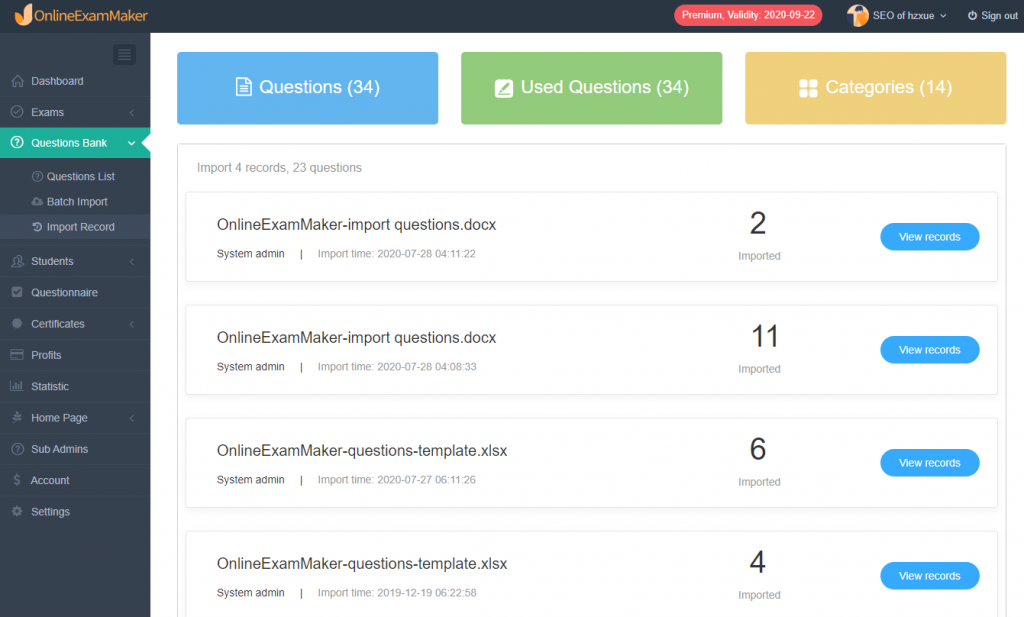Image resolution: width=1024 pixels, height=617 pixels.
Task: Select Questions List in the sidebar
Action: pyautogui.click(x=80, y=176)
